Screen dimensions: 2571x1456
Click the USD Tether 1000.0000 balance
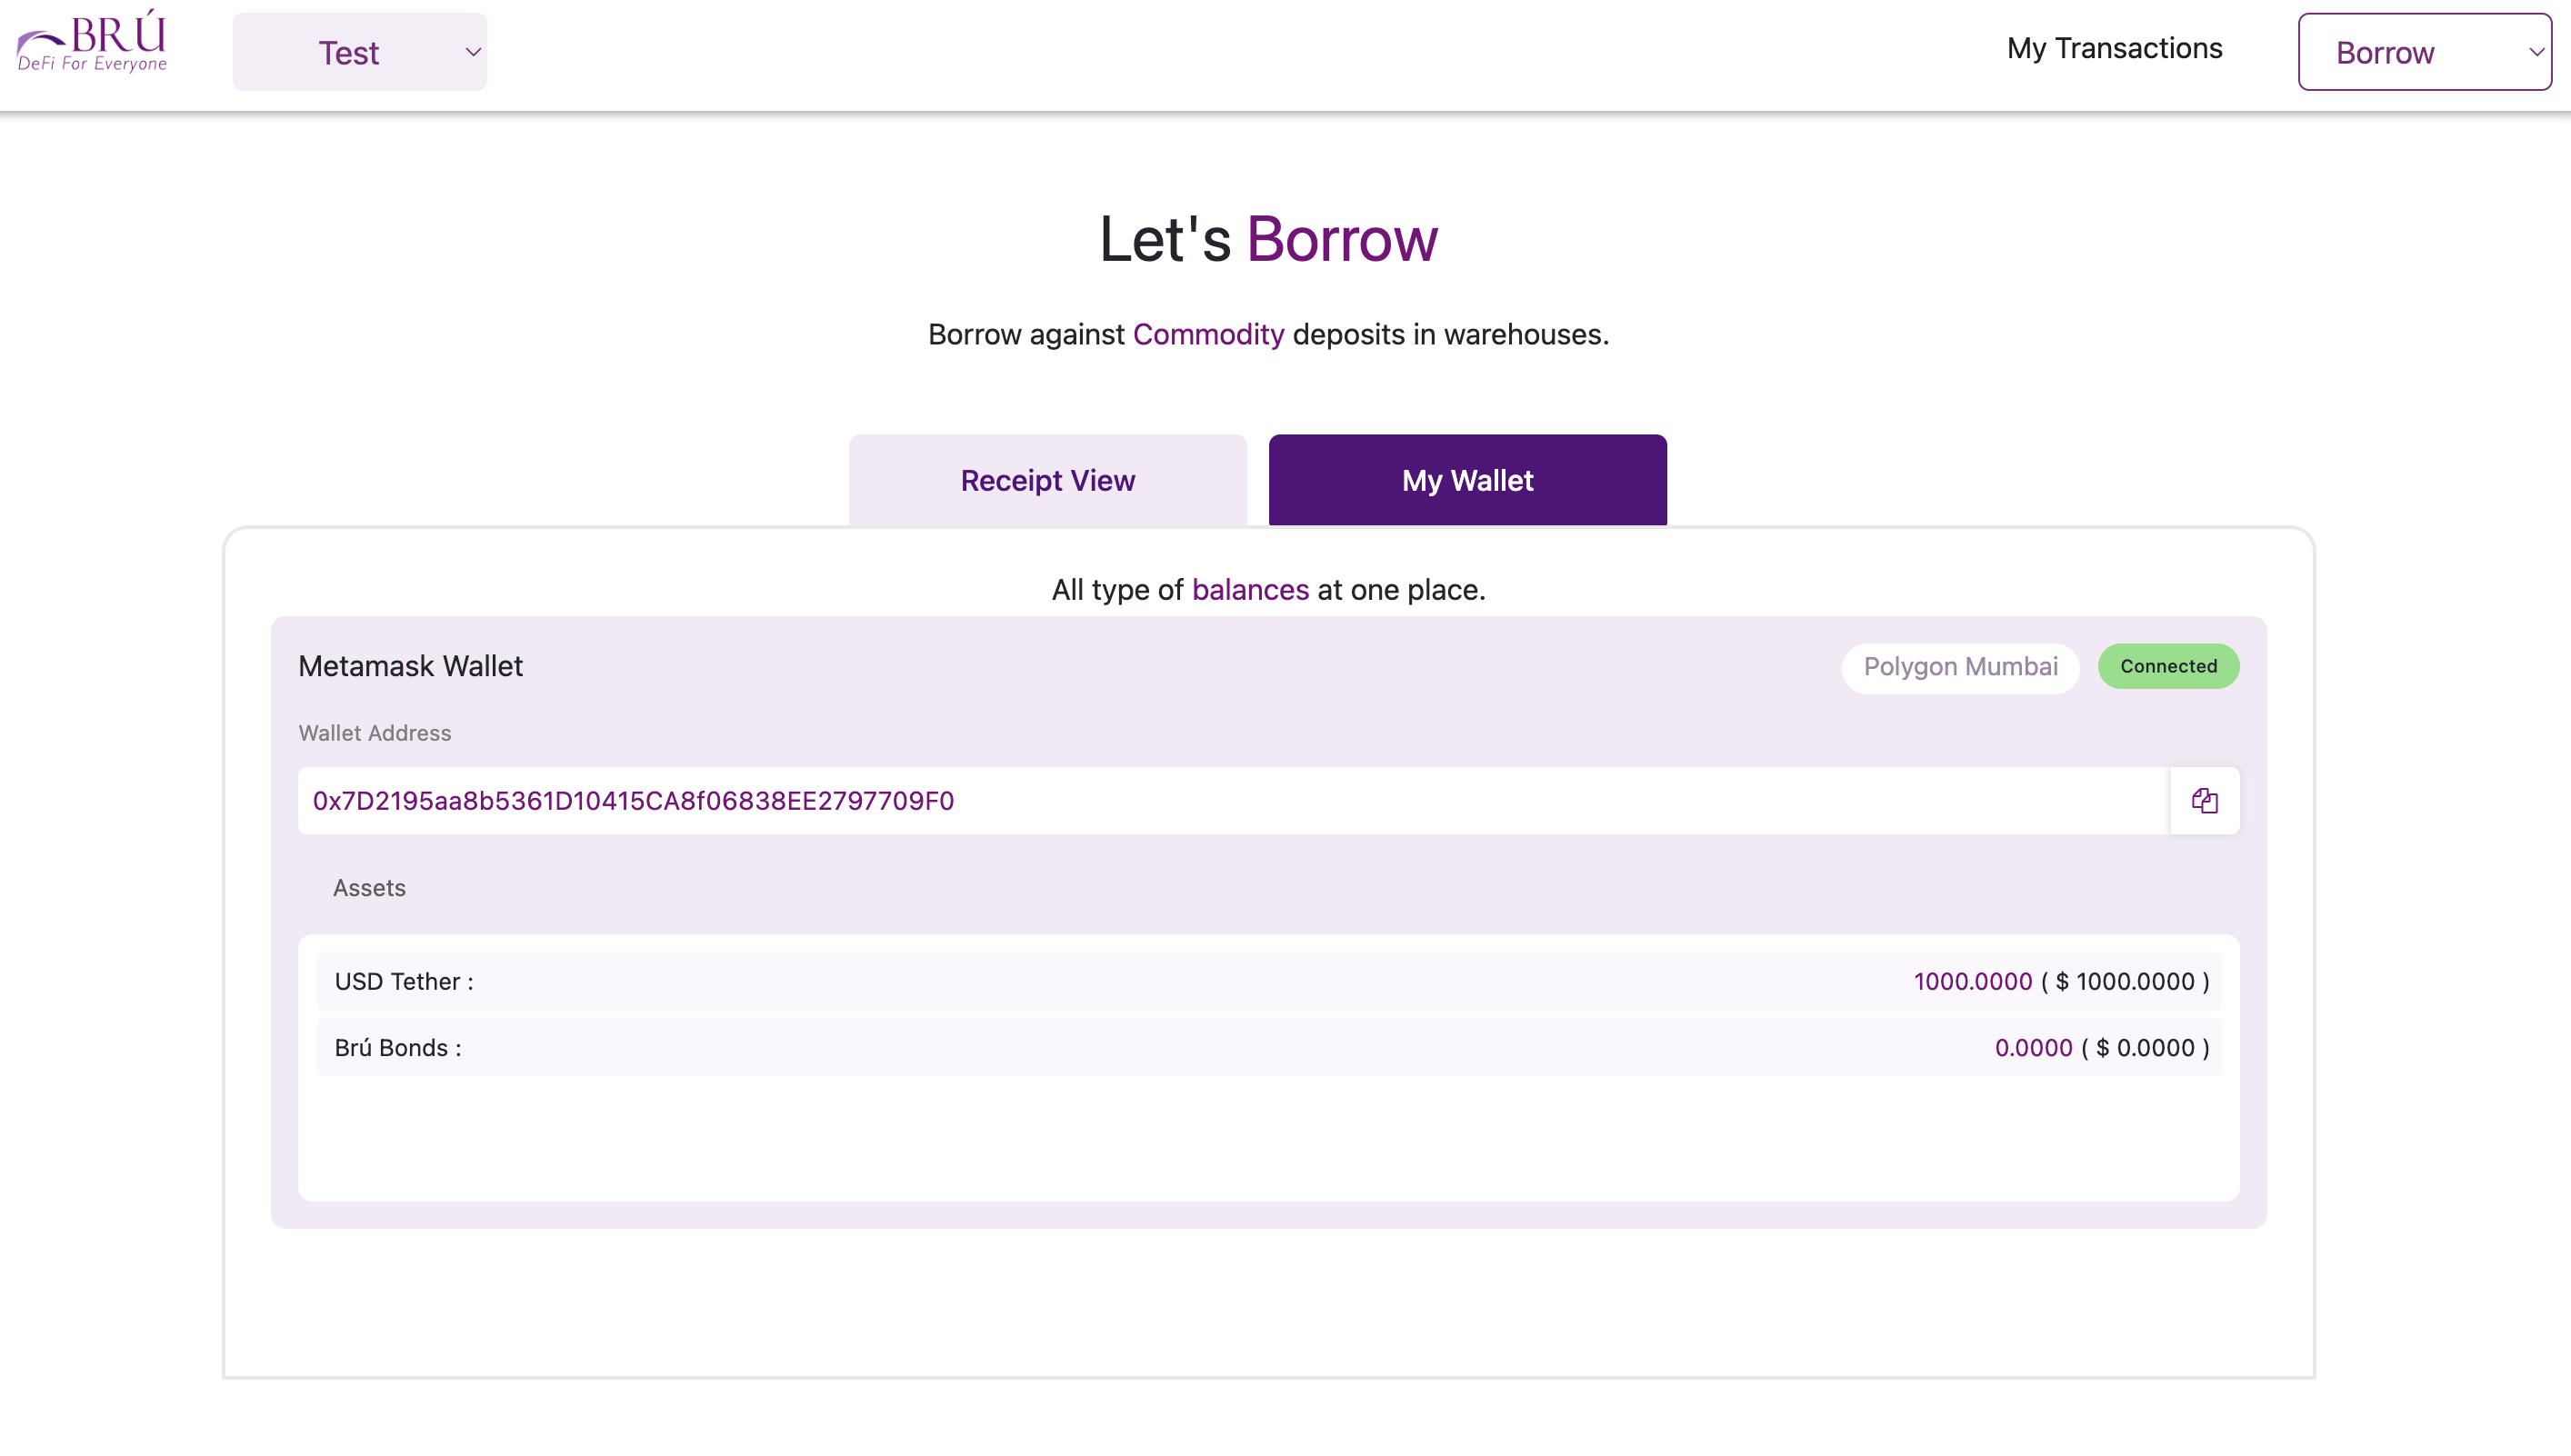[1972, 981]
